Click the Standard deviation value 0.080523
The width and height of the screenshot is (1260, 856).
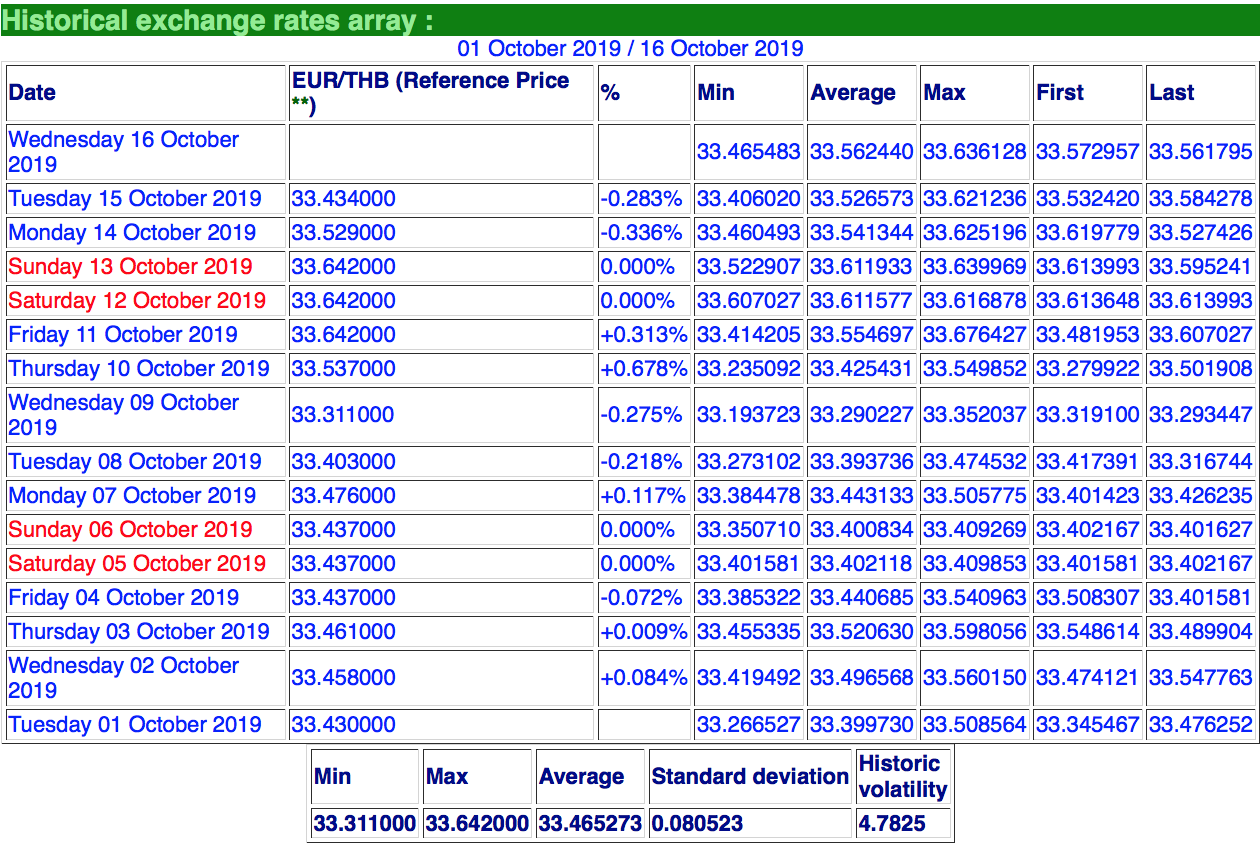click(697, 824)
